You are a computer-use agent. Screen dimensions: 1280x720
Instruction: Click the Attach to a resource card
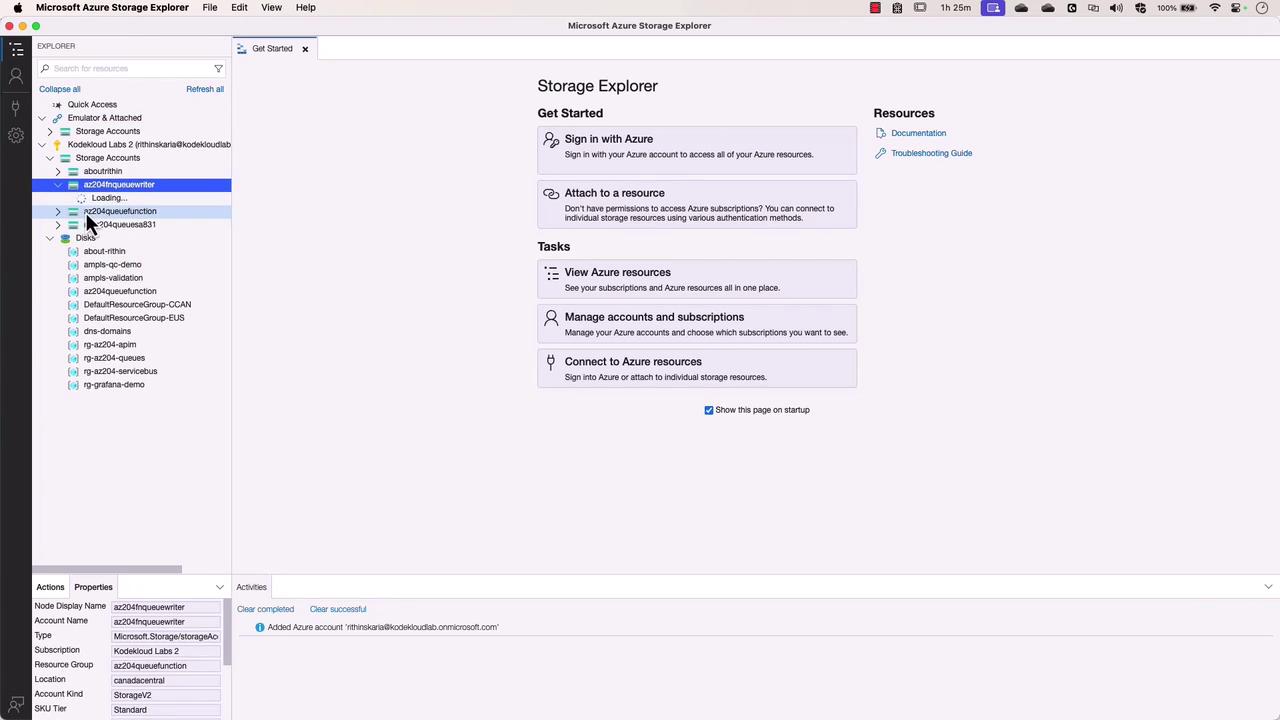(x=697, y=205)
